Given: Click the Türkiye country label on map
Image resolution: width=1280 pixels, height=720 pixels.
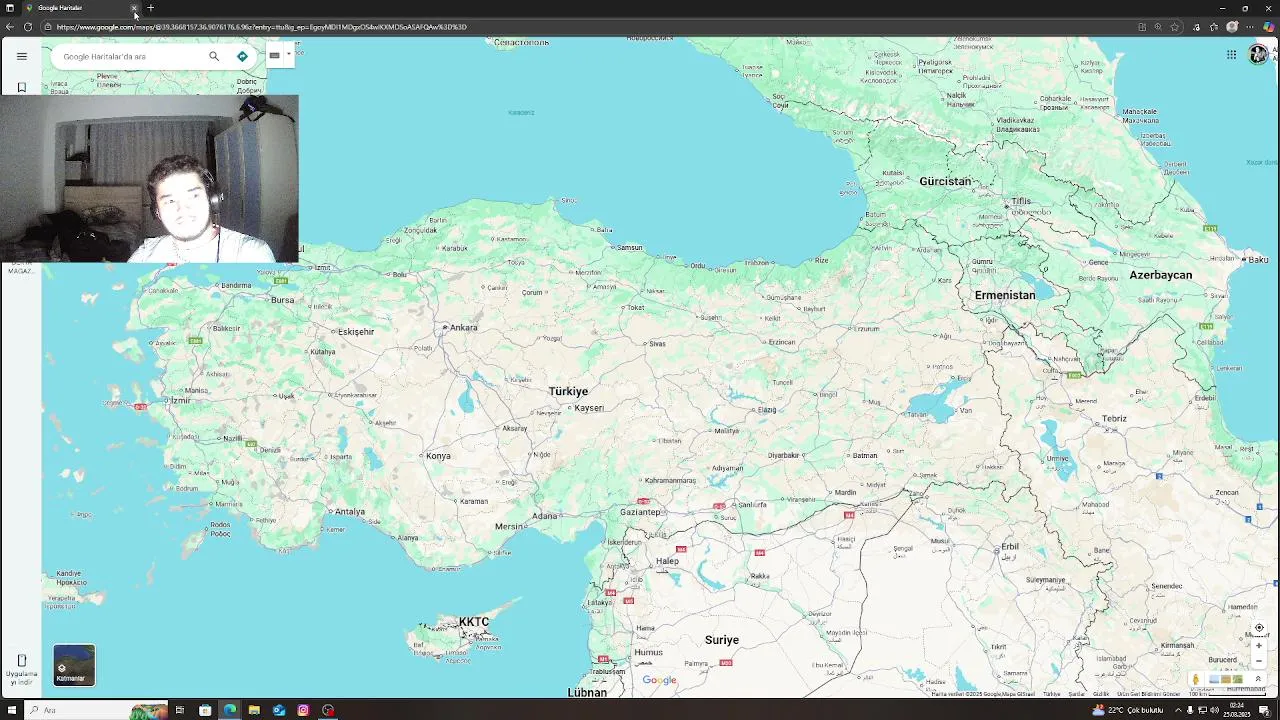Looking at the screenshot, I should pyautogui.click(x=568, y=391).
